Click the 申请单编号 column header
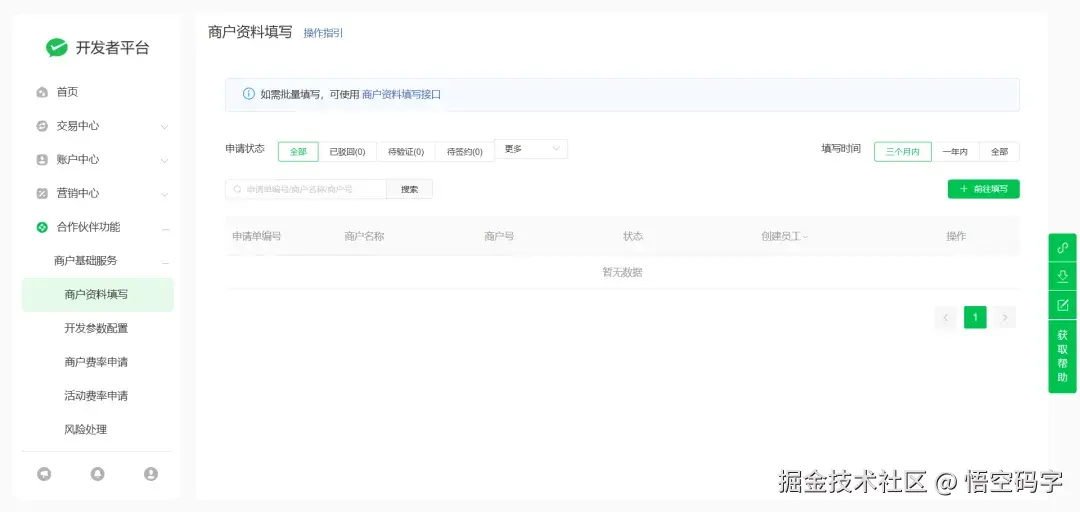This screenshot has width=1080, height=512. [x=257, y=236]
